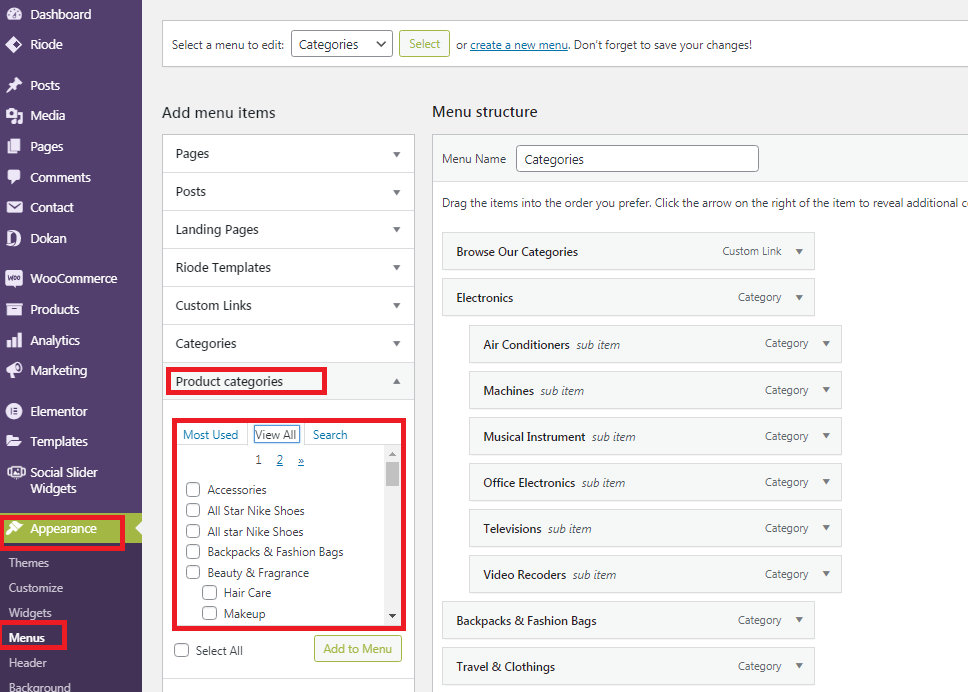Click the Dokan D icon
968x692 pixels.
coord(14,238)
